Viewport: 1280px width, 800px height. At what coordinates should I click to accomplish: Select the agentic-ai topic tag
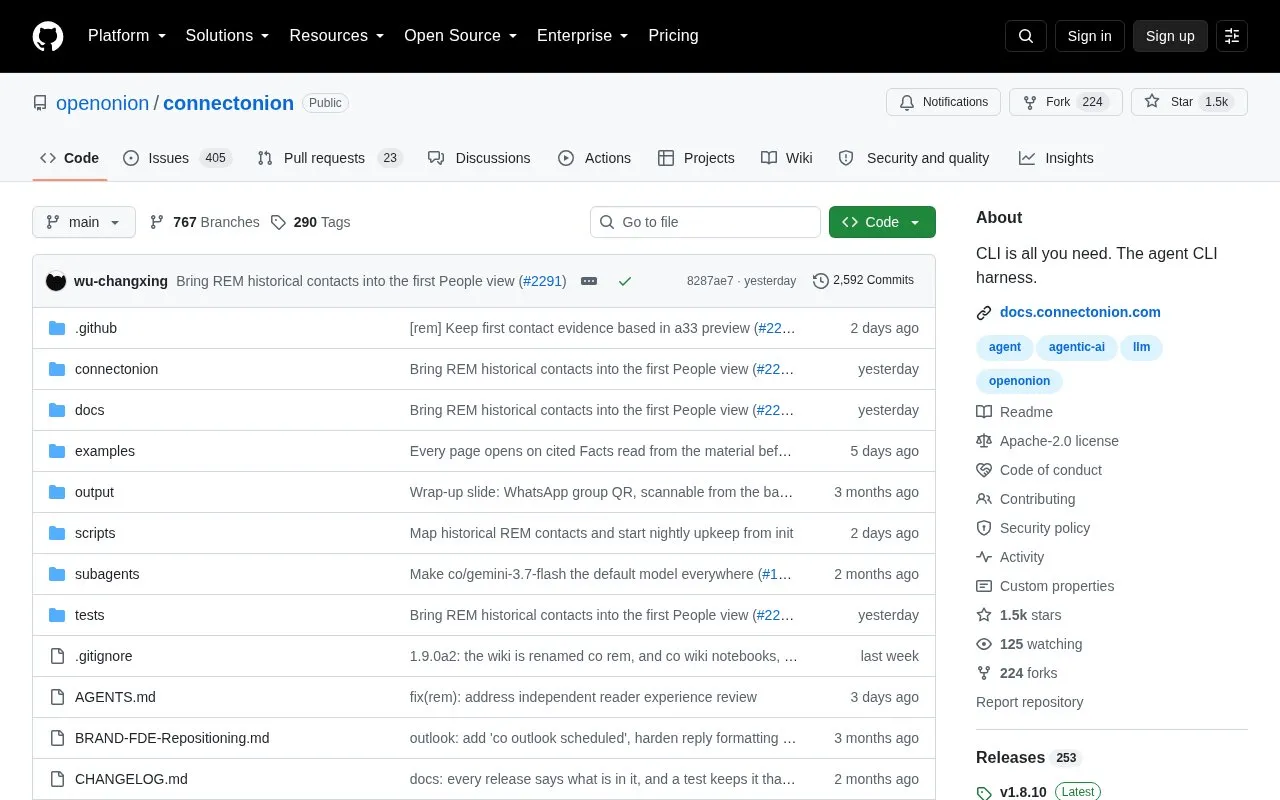coord(1077,347)
